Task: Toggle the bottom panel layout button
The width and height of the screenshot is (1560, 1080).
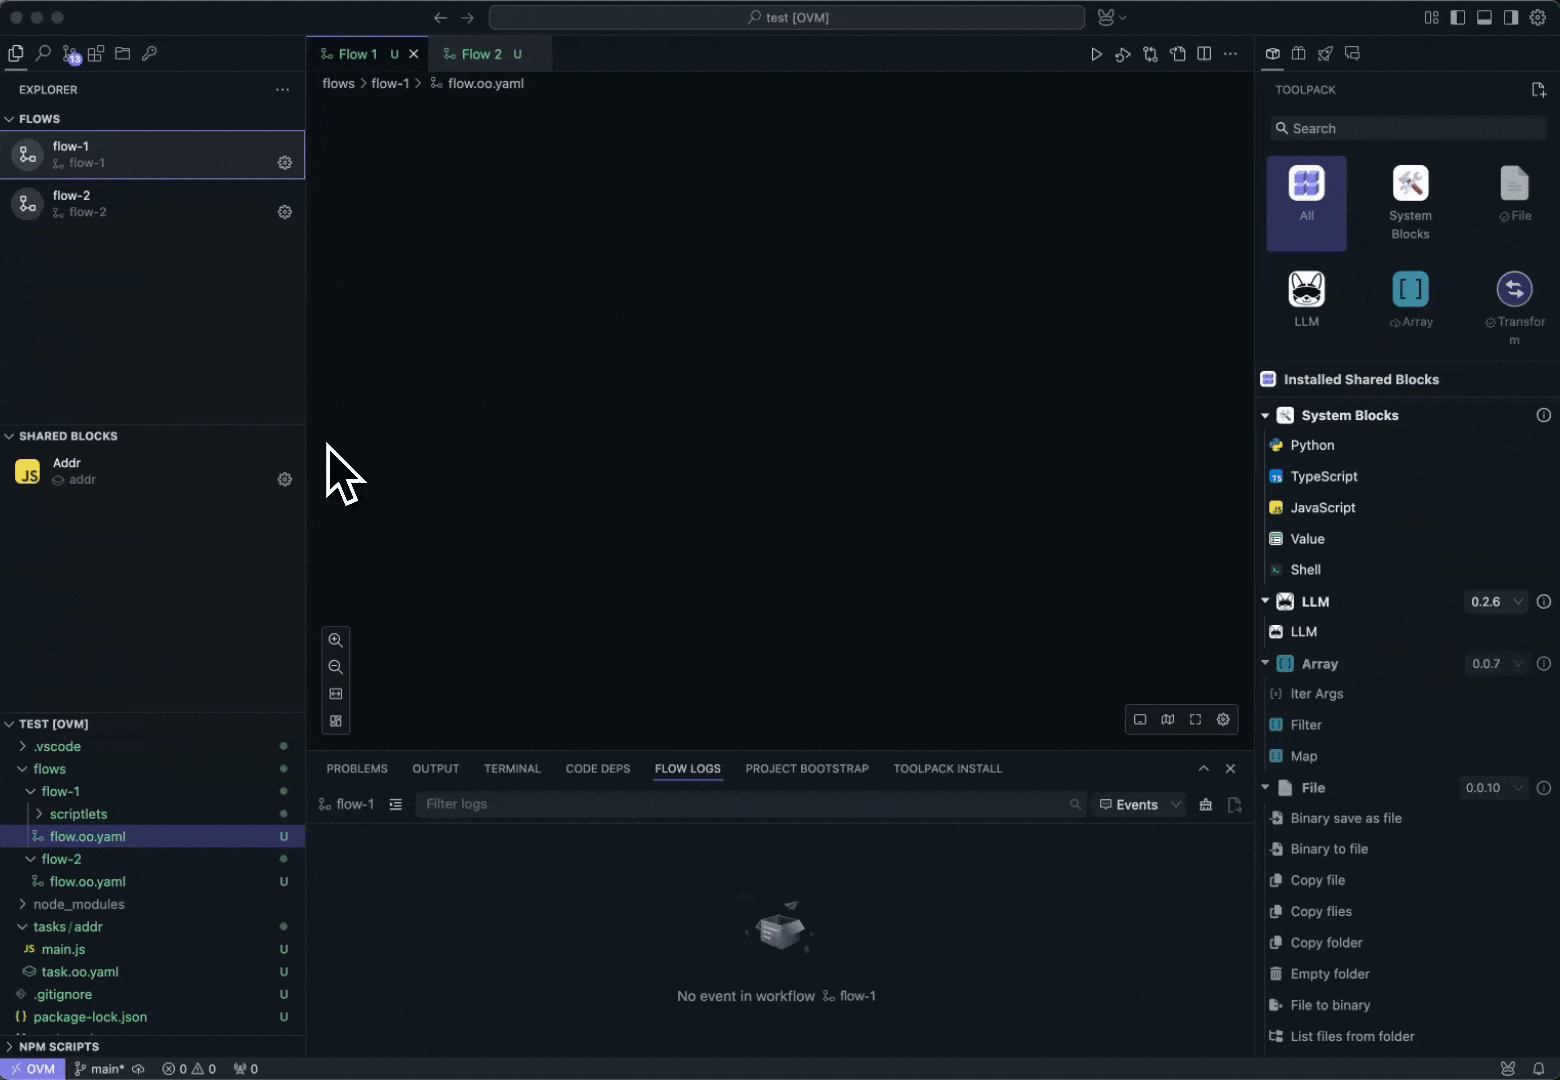Action: (1484, 17)
